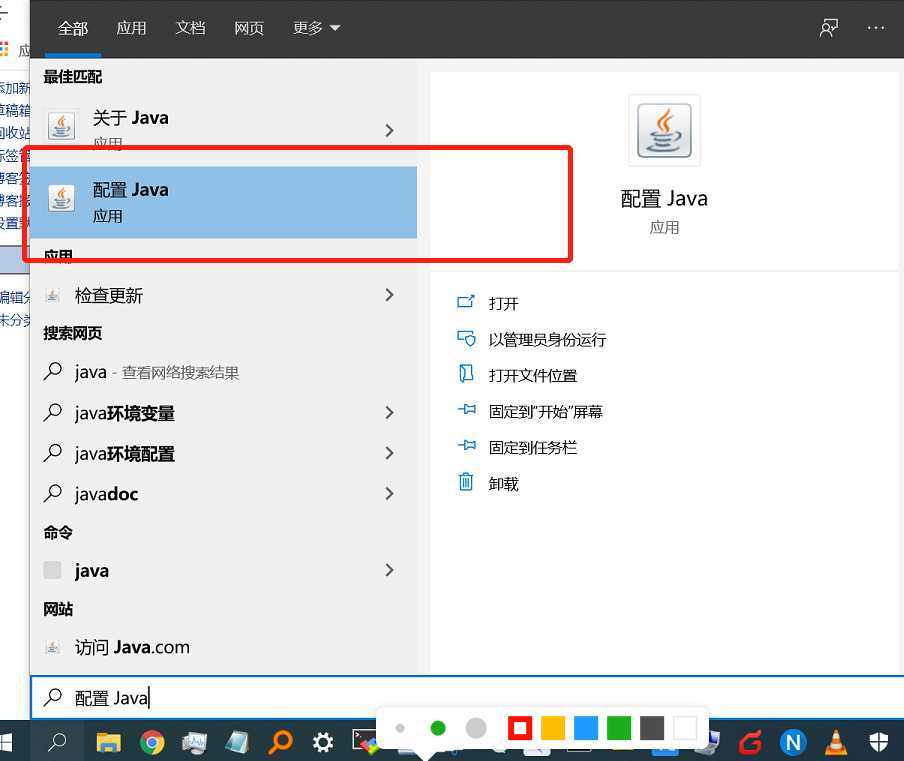
Task: Open the 访问 Java.com website result
Action: (223, 647)
